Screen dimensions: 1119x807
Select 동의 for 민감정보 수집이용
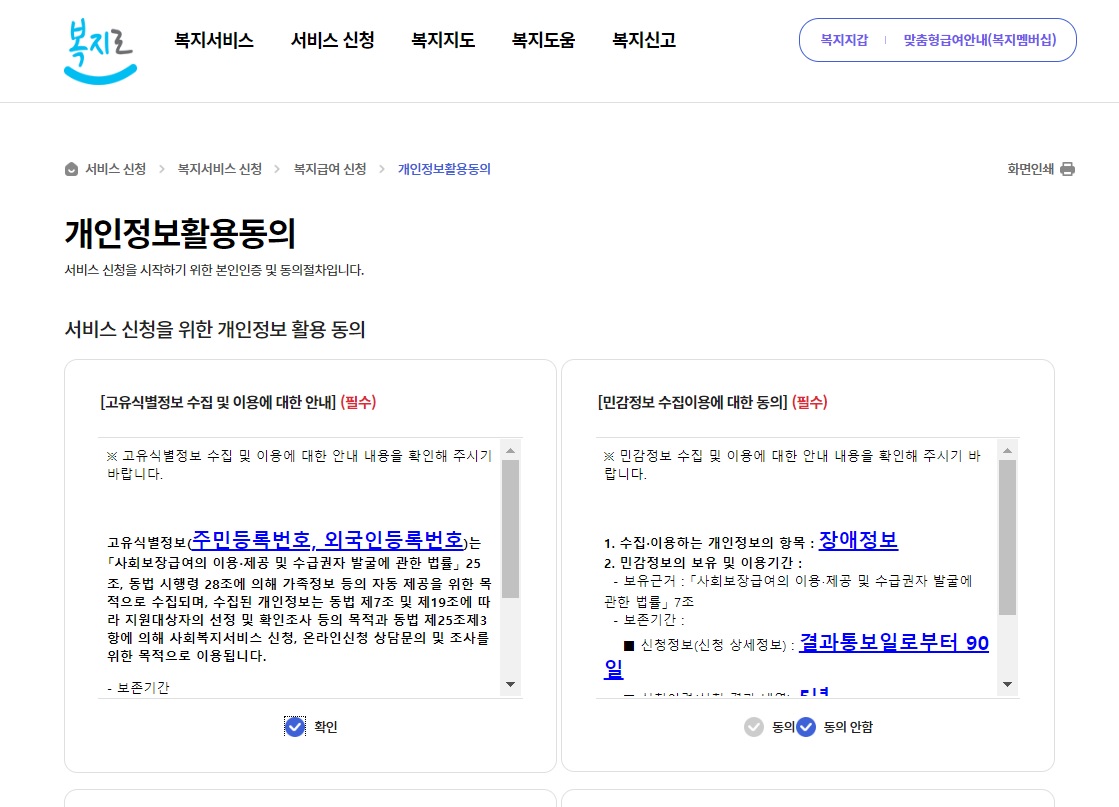tap(755, 727)
